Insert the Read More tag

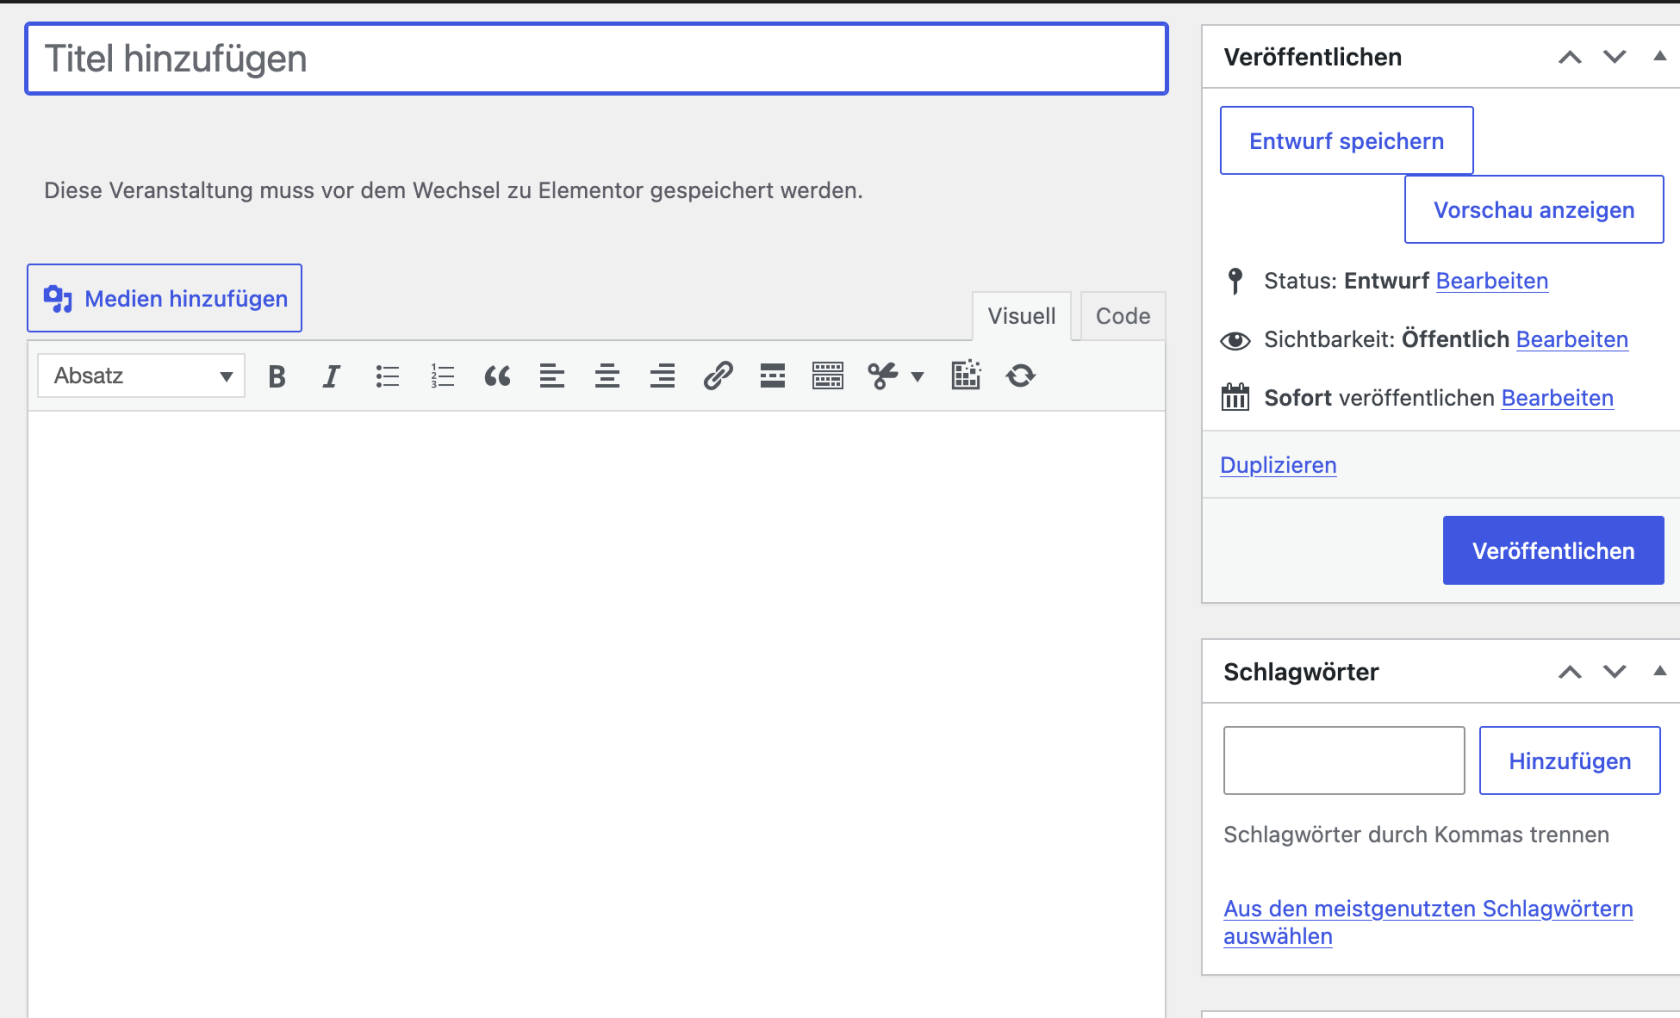[x=772, y=376]
